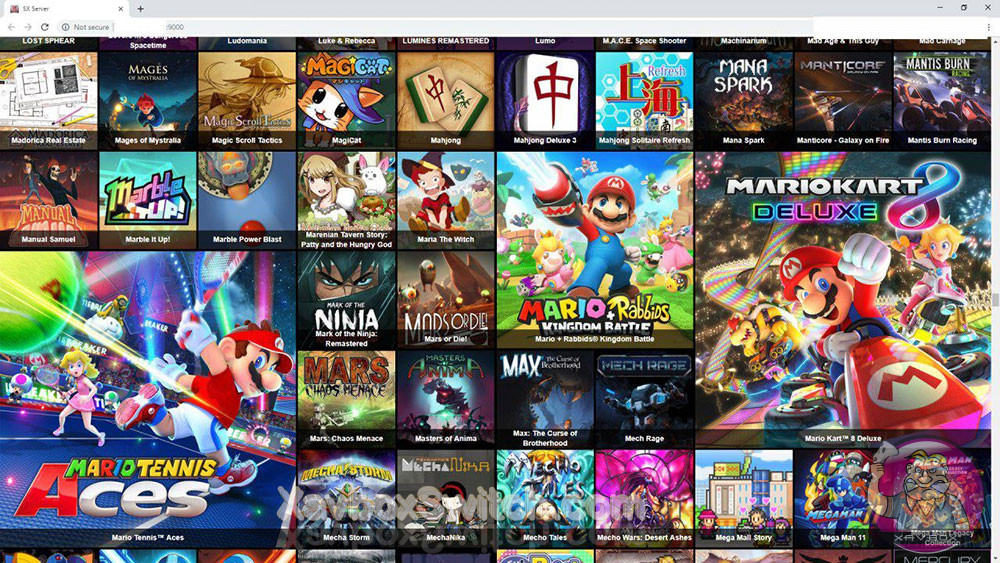
Task: Open Manticore - Galaxy on Fire tile
Action: (843, 100)
